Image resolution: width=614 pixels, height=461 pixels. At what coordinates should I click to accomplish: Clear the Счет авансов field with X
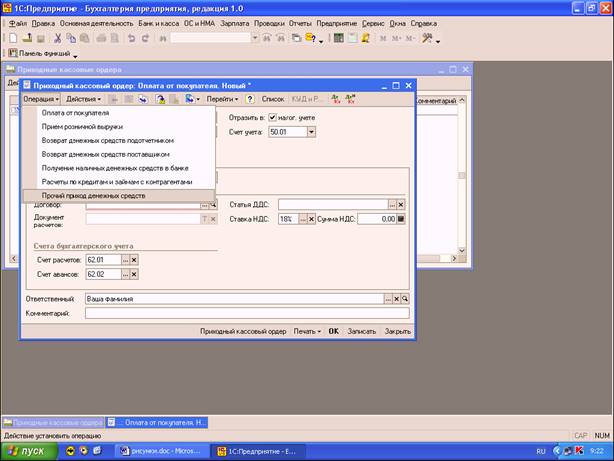click(134, 274)
